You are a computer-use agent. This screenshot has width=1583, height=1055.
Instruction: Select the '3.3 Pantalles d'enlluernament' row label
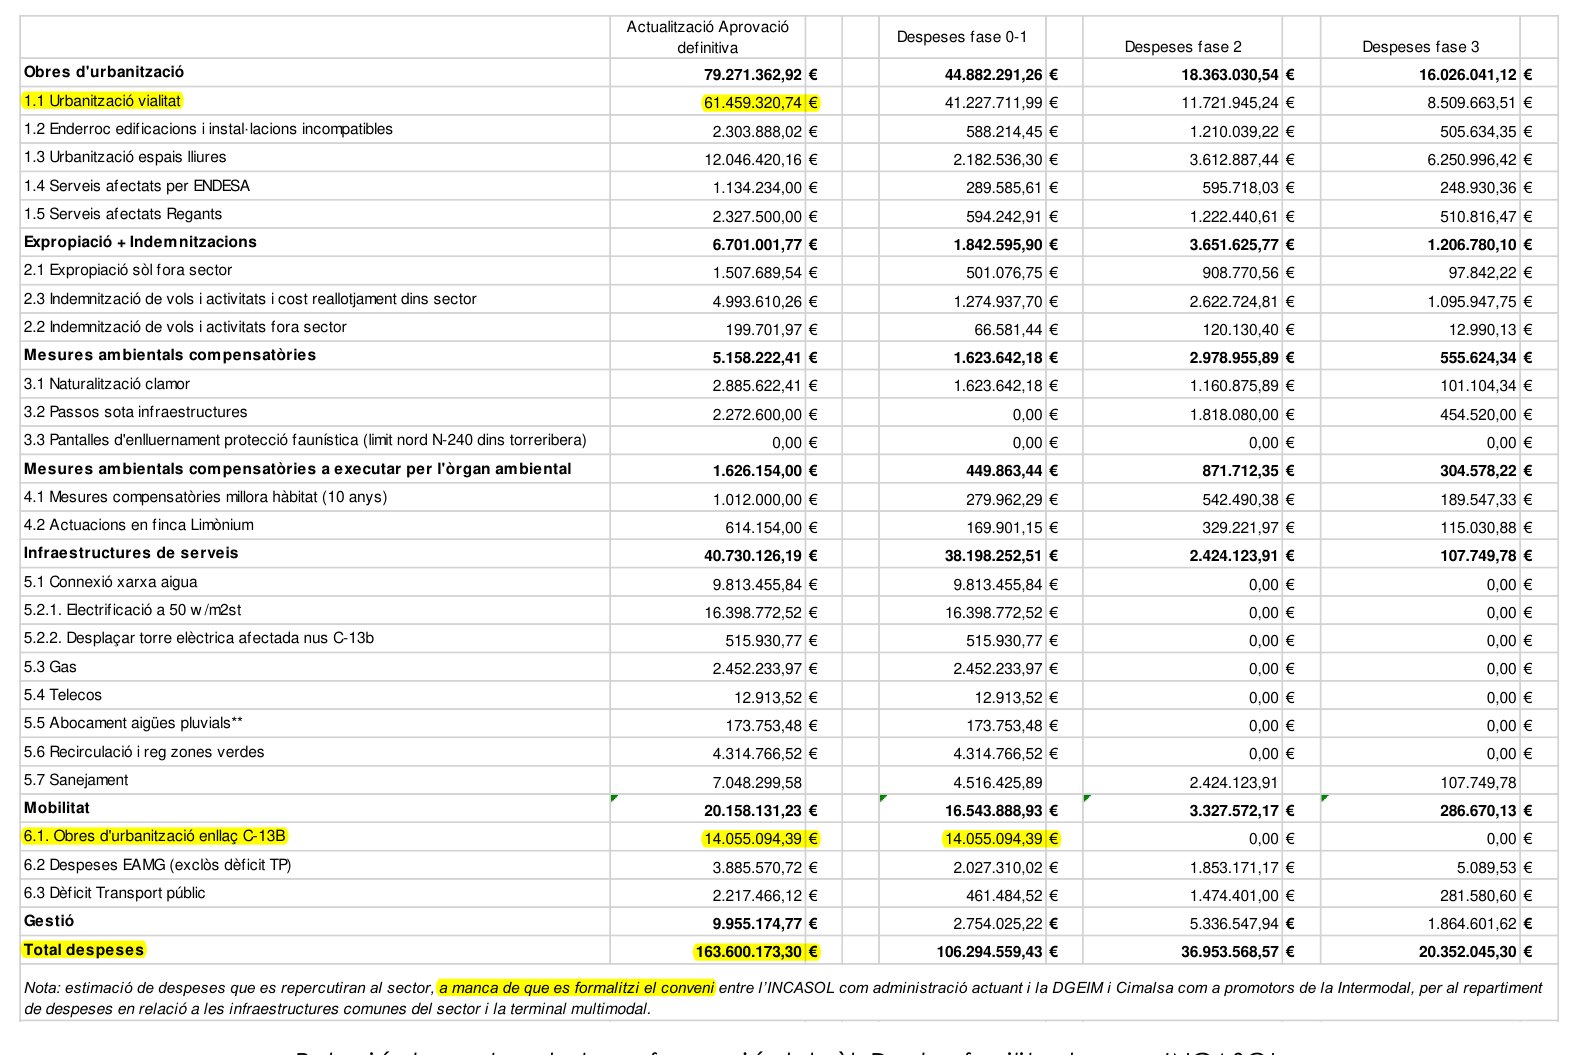305,440
